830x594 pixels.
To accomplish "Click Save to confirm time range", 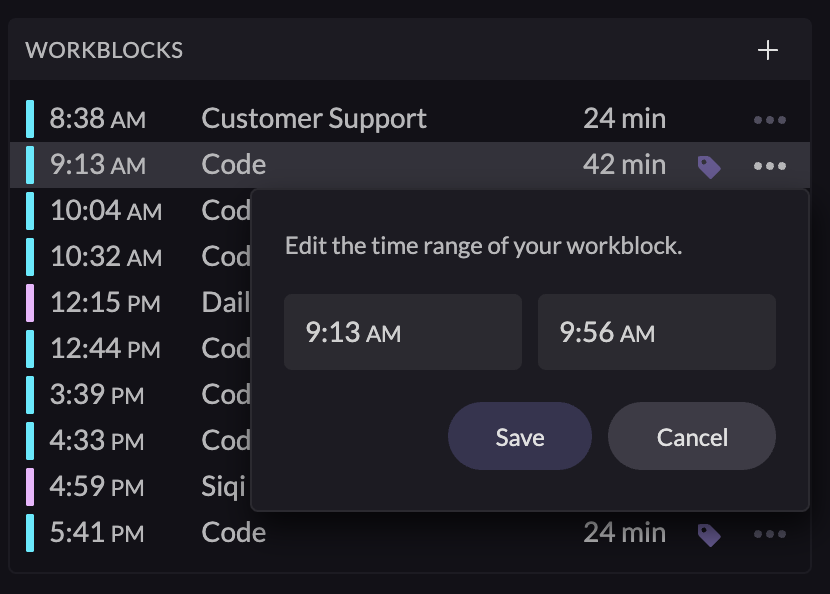I will point(519,437).
